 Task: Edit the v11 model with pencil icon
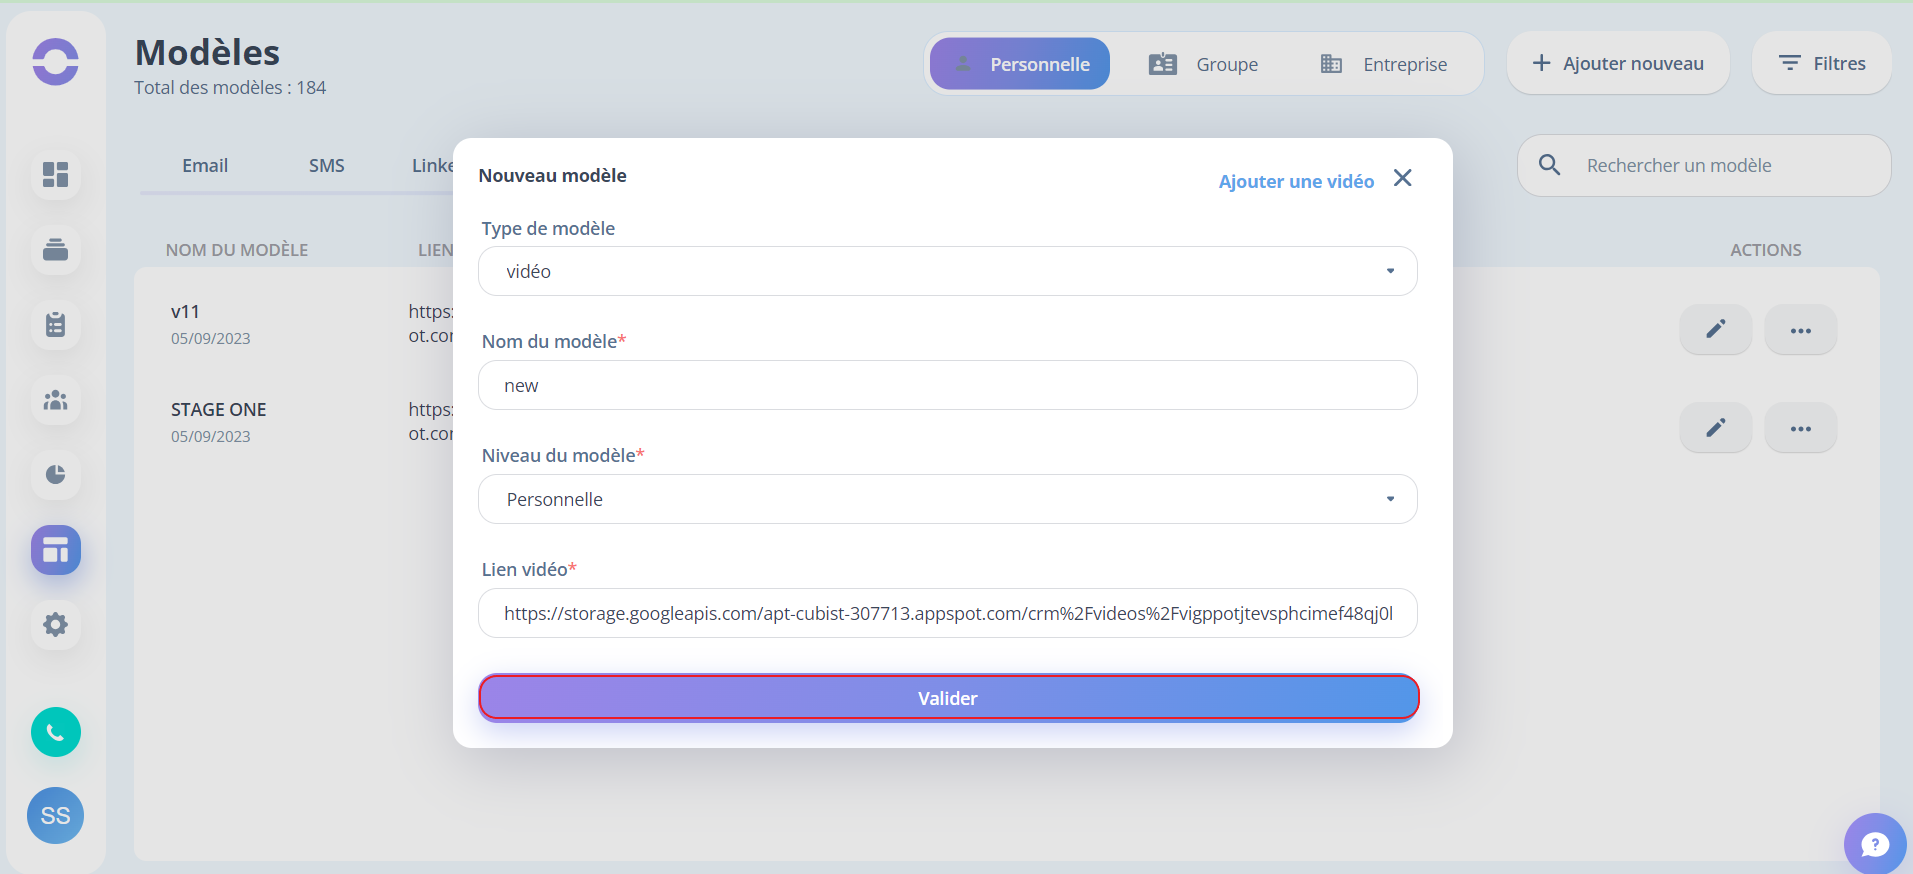[x=1716, y=330]
